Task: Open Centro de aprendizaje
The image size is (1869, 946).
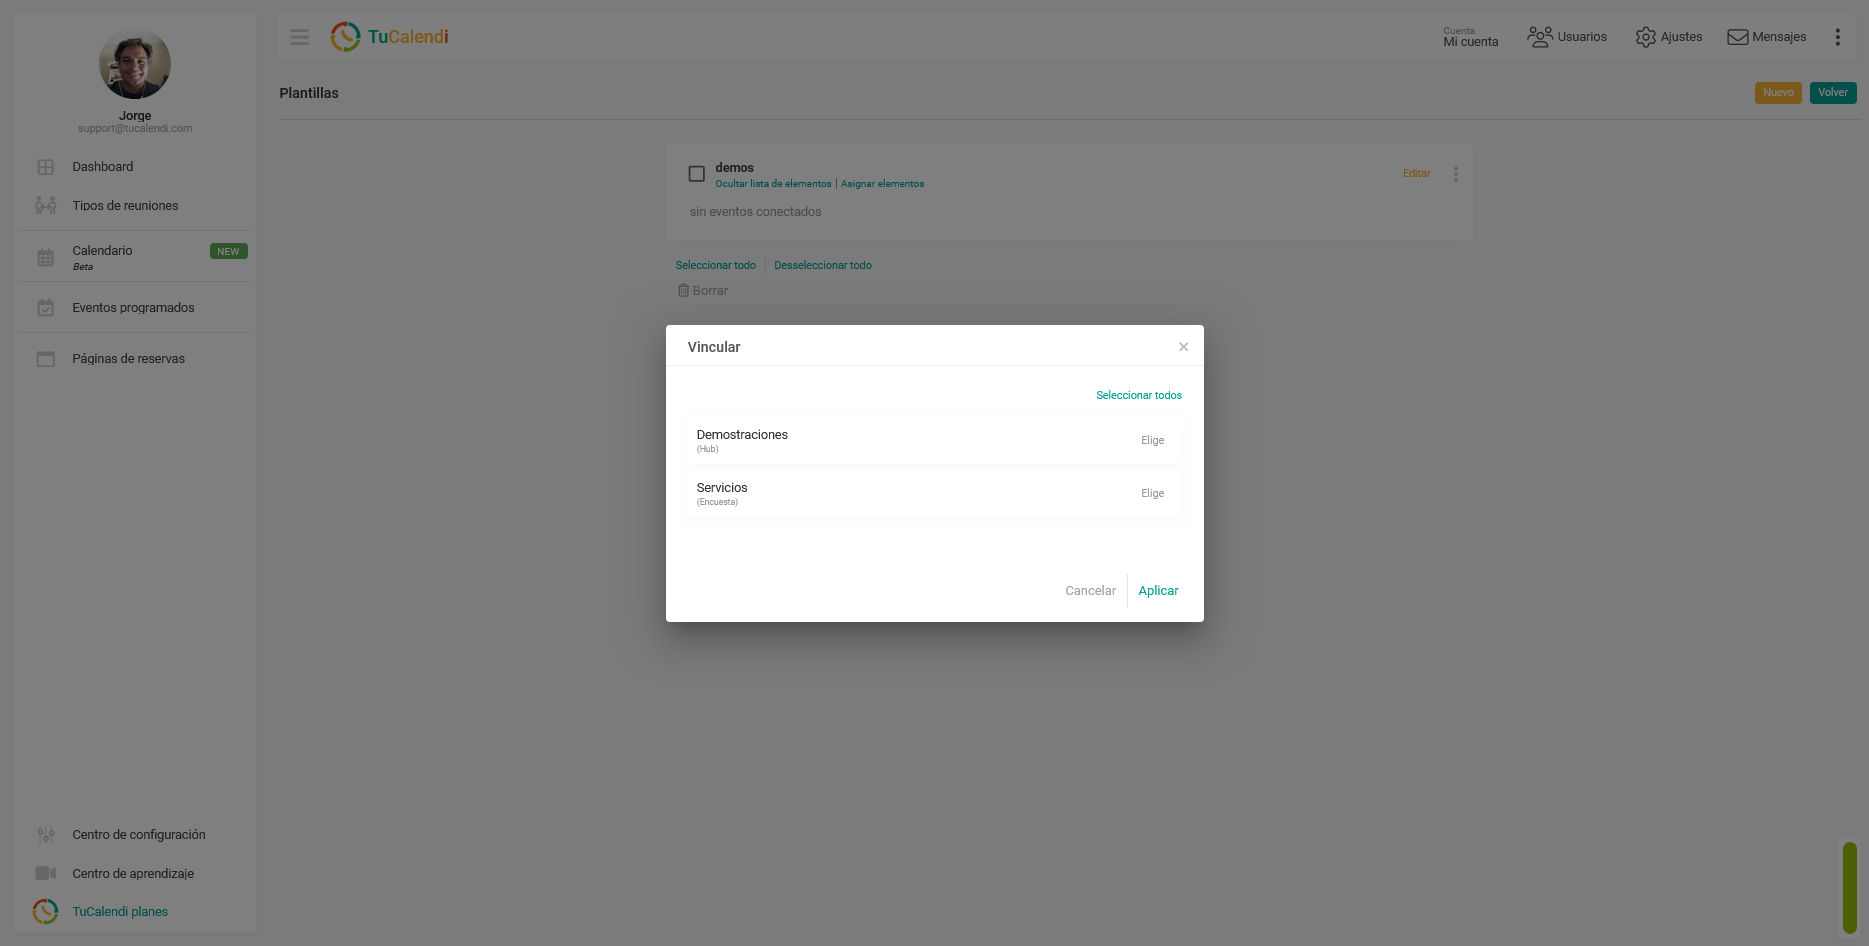Action: pyautogui.click(x=133, y=874)
